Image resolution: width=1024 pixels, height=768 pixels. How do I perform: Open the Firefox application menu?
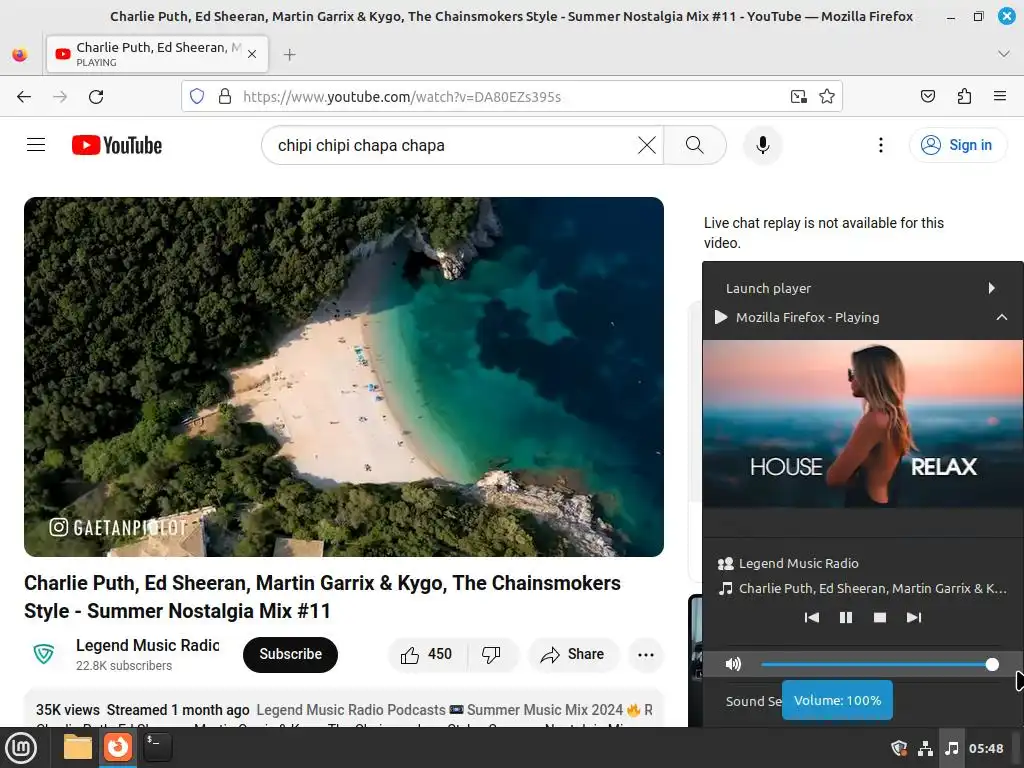[x=1000, y=97]
